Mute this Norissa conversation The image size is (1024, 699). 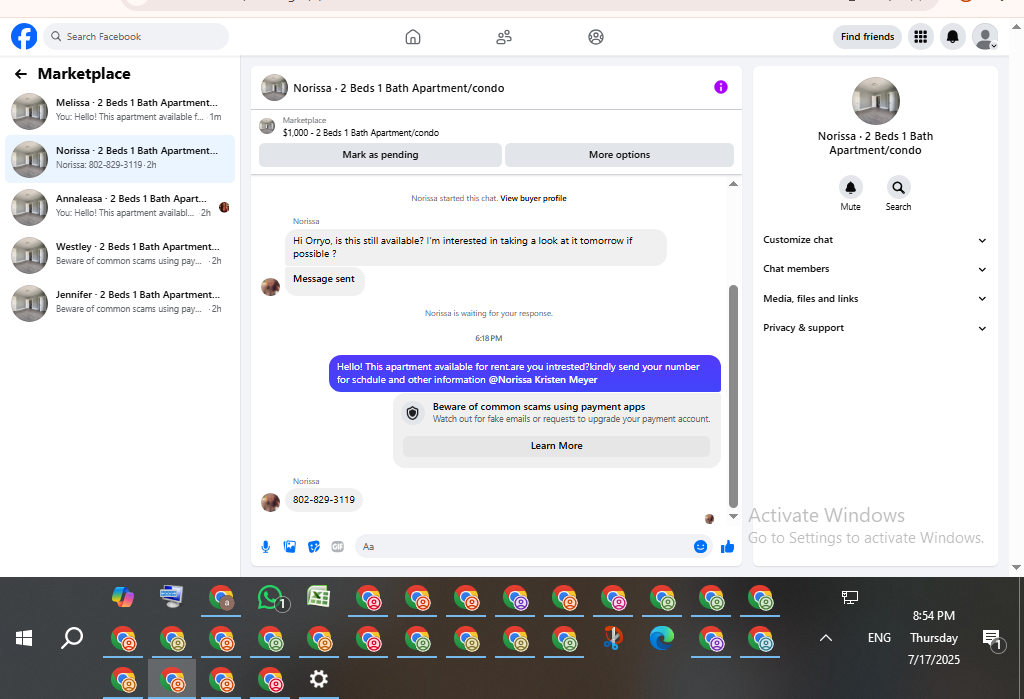(850, 188)
